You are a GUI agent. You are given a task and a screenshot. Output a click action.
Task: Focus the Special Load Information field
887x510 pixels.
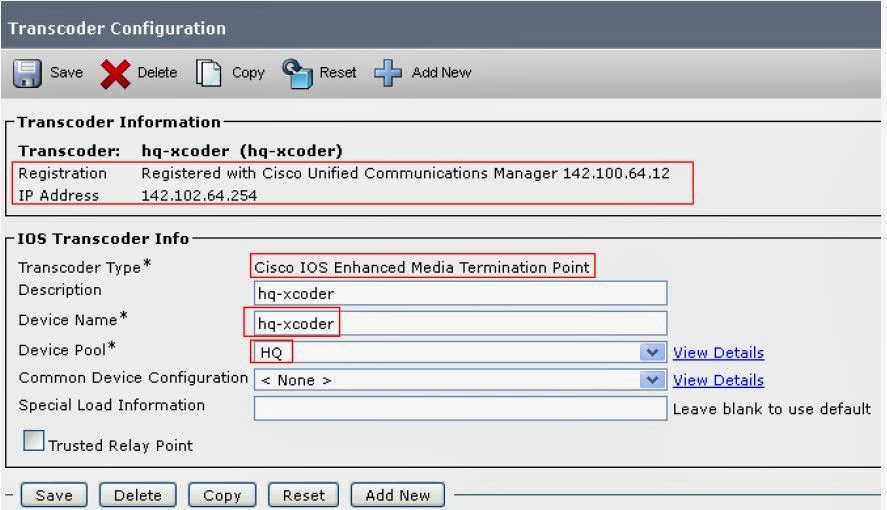(x=460, y=408)
